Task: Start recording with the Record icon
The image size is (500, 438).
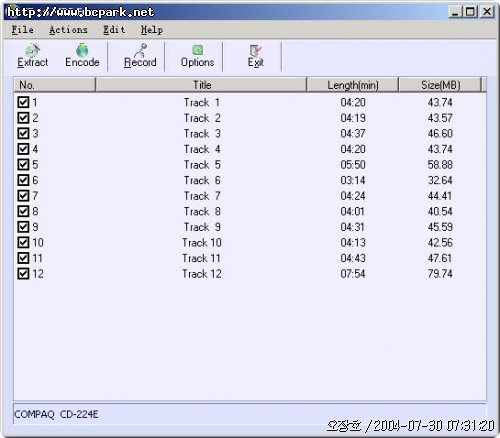Action: (x=140, y=56)
